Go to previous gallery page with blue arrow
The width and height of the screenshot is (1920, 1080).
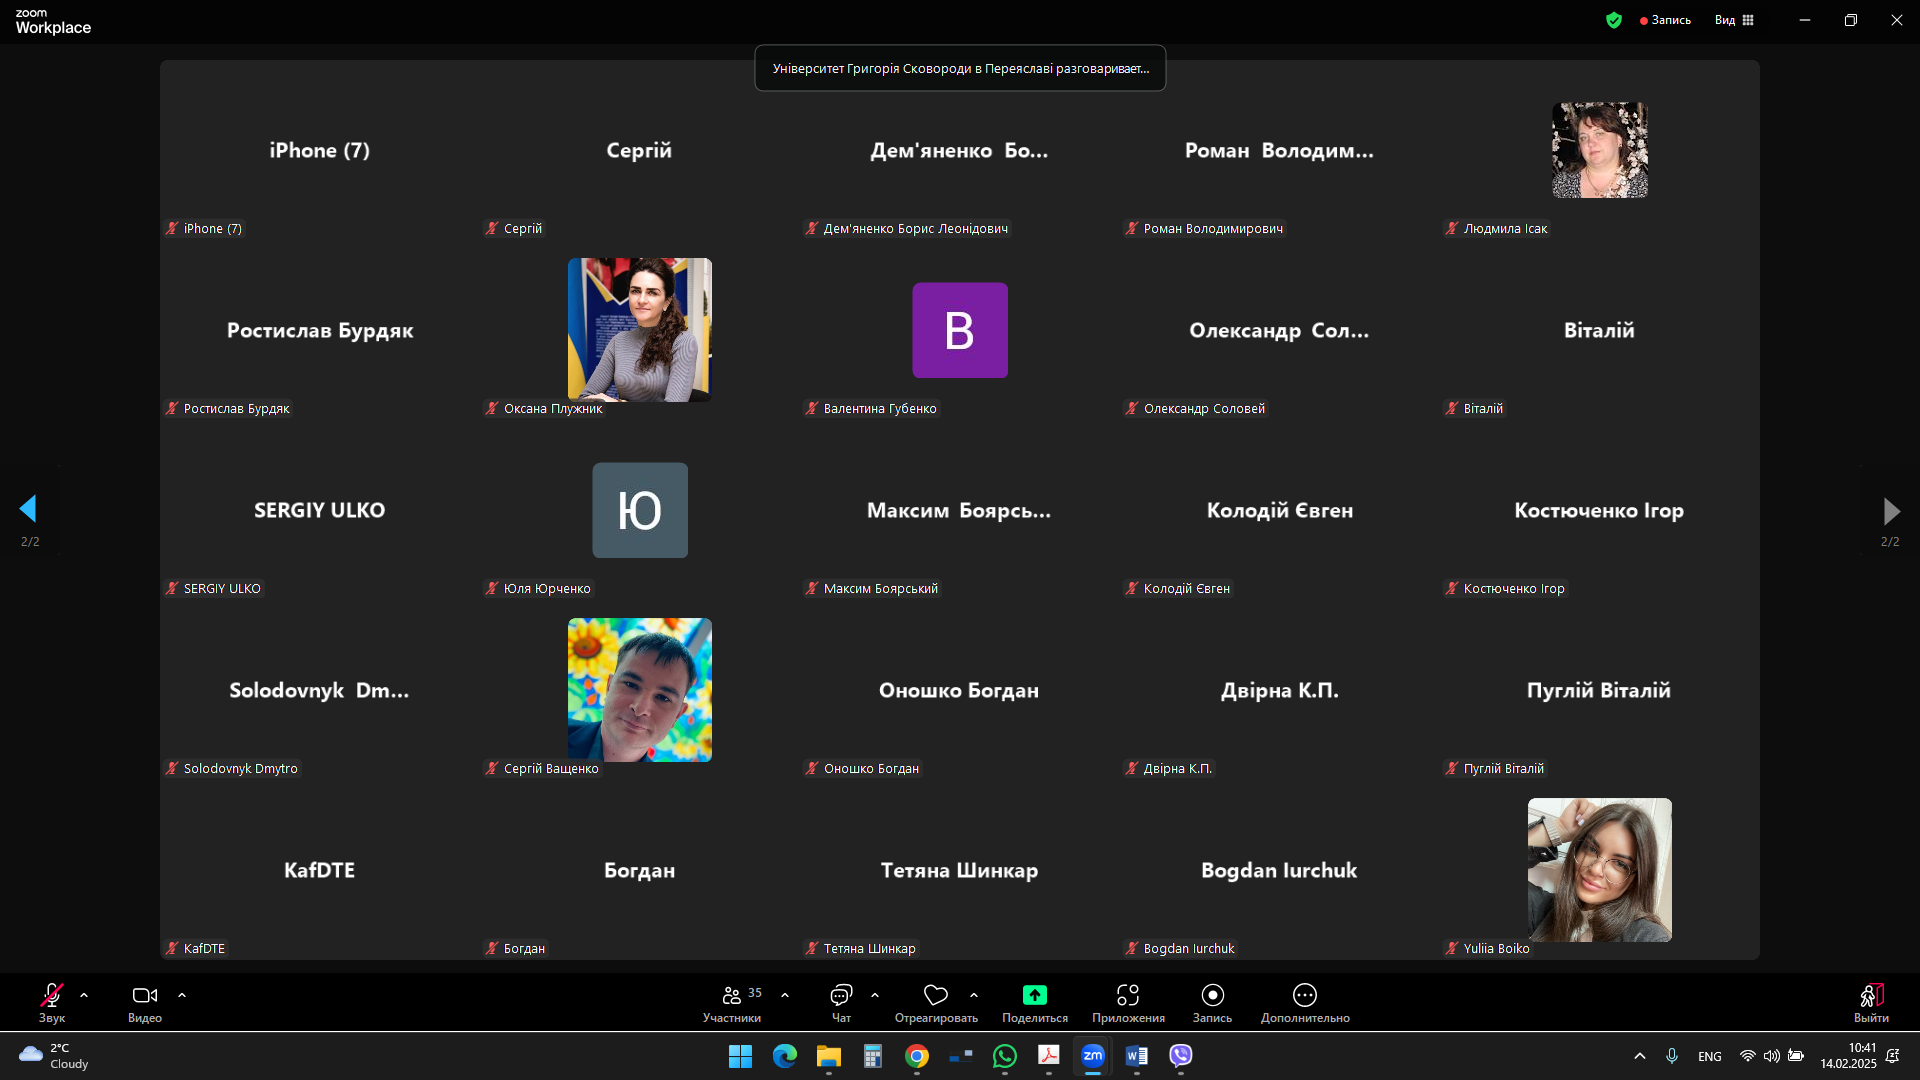(x=28, y=509)
